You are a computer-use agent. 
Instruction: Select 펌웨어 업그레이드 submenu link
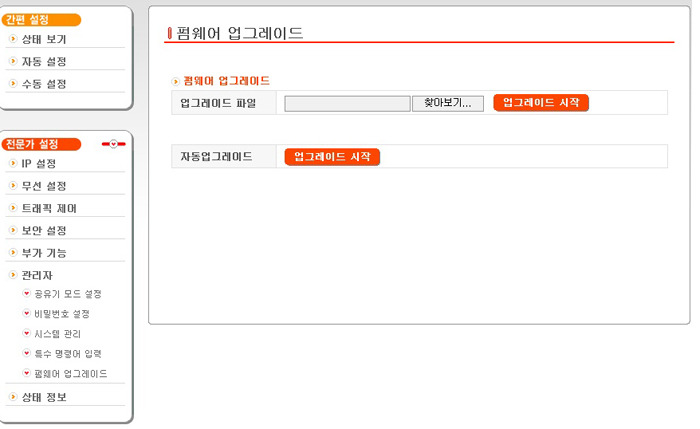pyautogui.click(x=71, y=373)
